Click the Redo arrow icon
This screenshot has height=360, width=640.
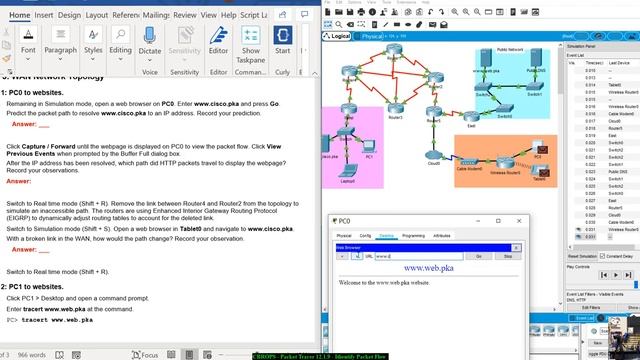[441, 12]
